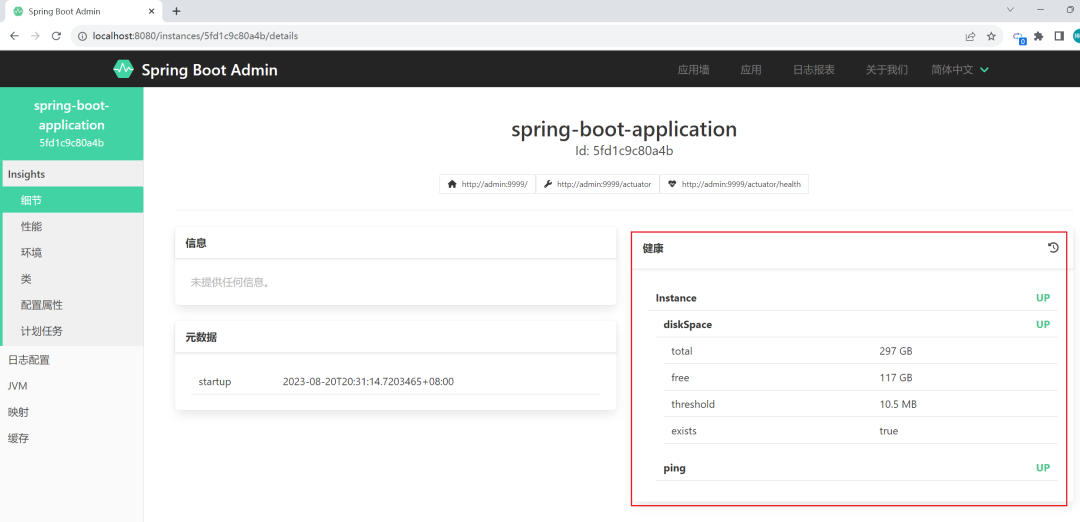Click the tab search chevron in title bar

[x=1010, y=10]
